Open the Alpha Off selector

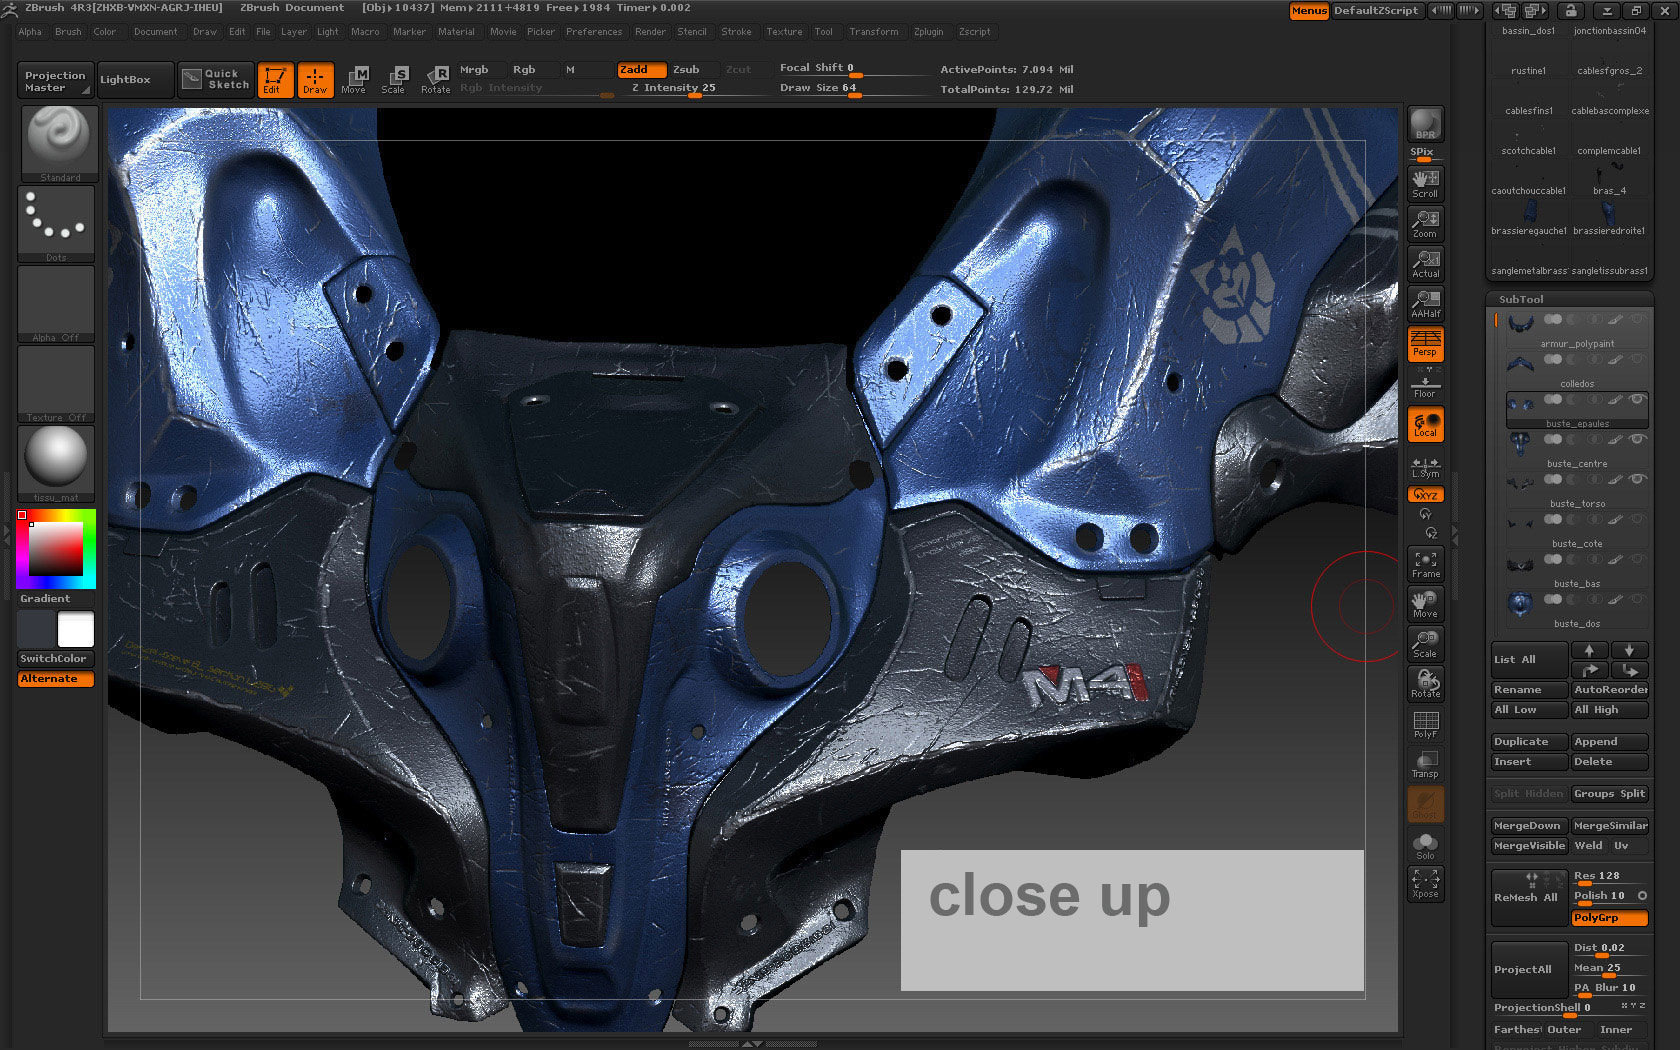(56, 304)
